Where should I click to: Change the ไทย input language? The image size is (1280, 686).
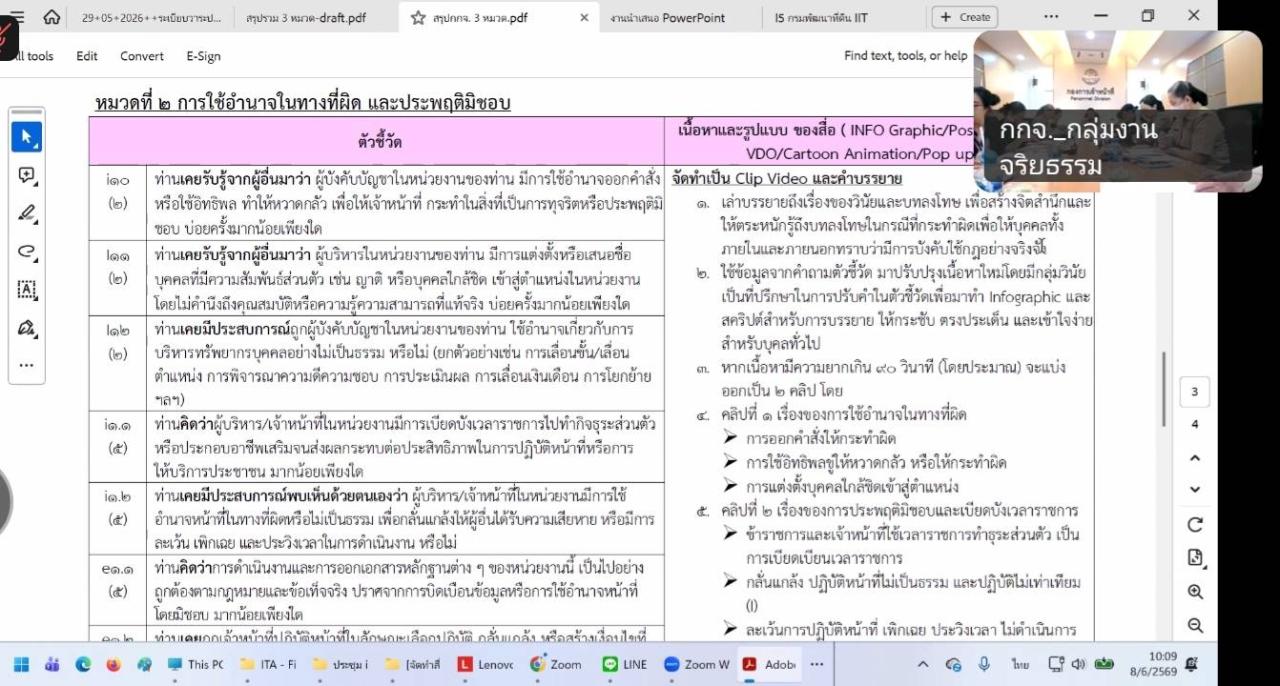(1020, 664)
